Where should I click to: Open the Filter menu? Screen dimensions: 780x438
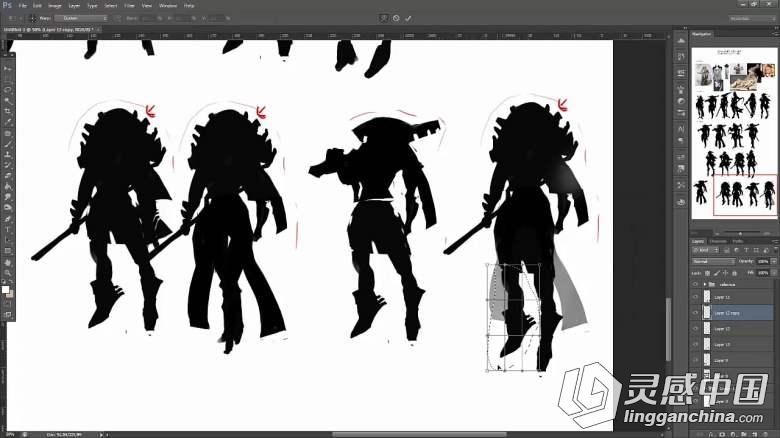point(129,5)
